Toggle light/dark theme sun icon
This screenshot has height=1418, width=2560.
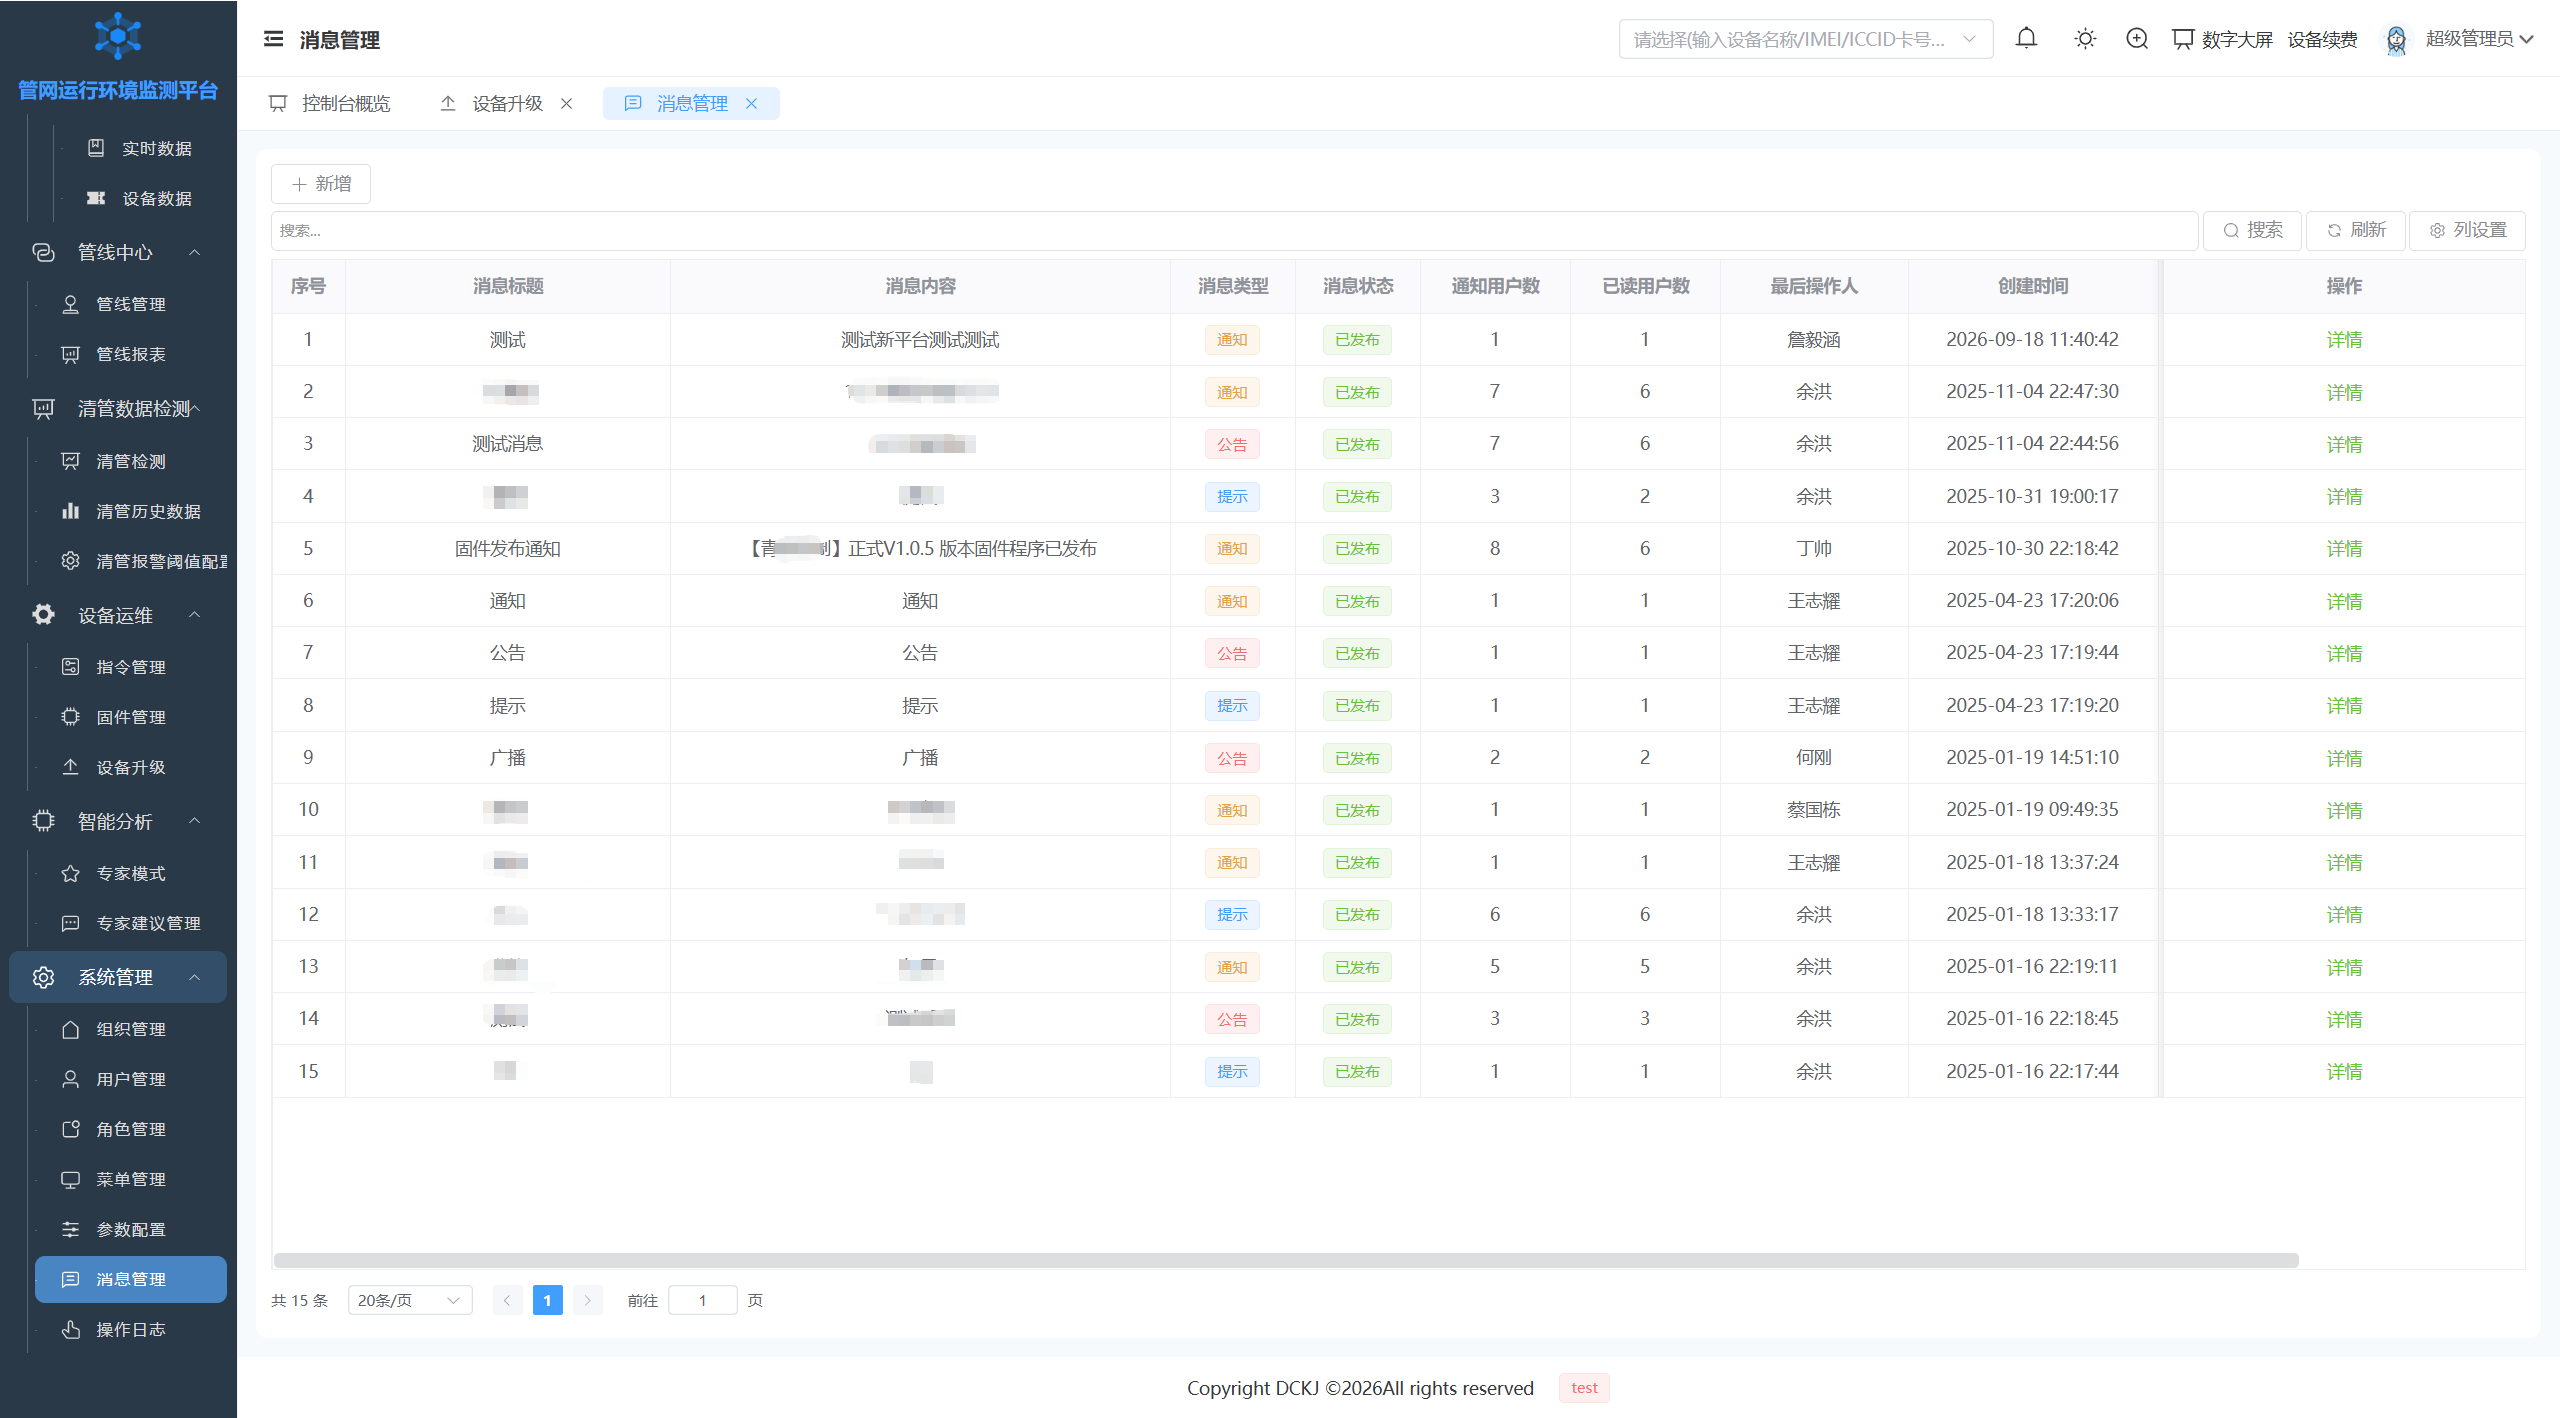(2085, 39)
